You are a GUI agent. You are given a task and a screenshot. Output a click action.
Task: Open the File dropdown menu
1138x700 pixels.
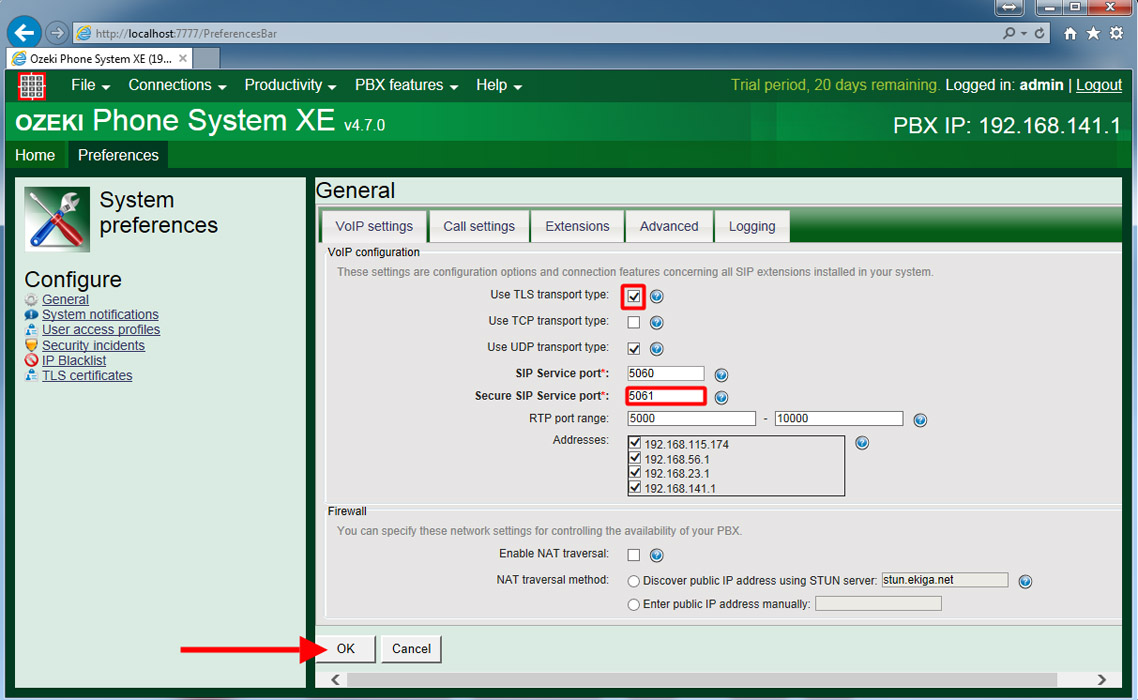(90, 85)
